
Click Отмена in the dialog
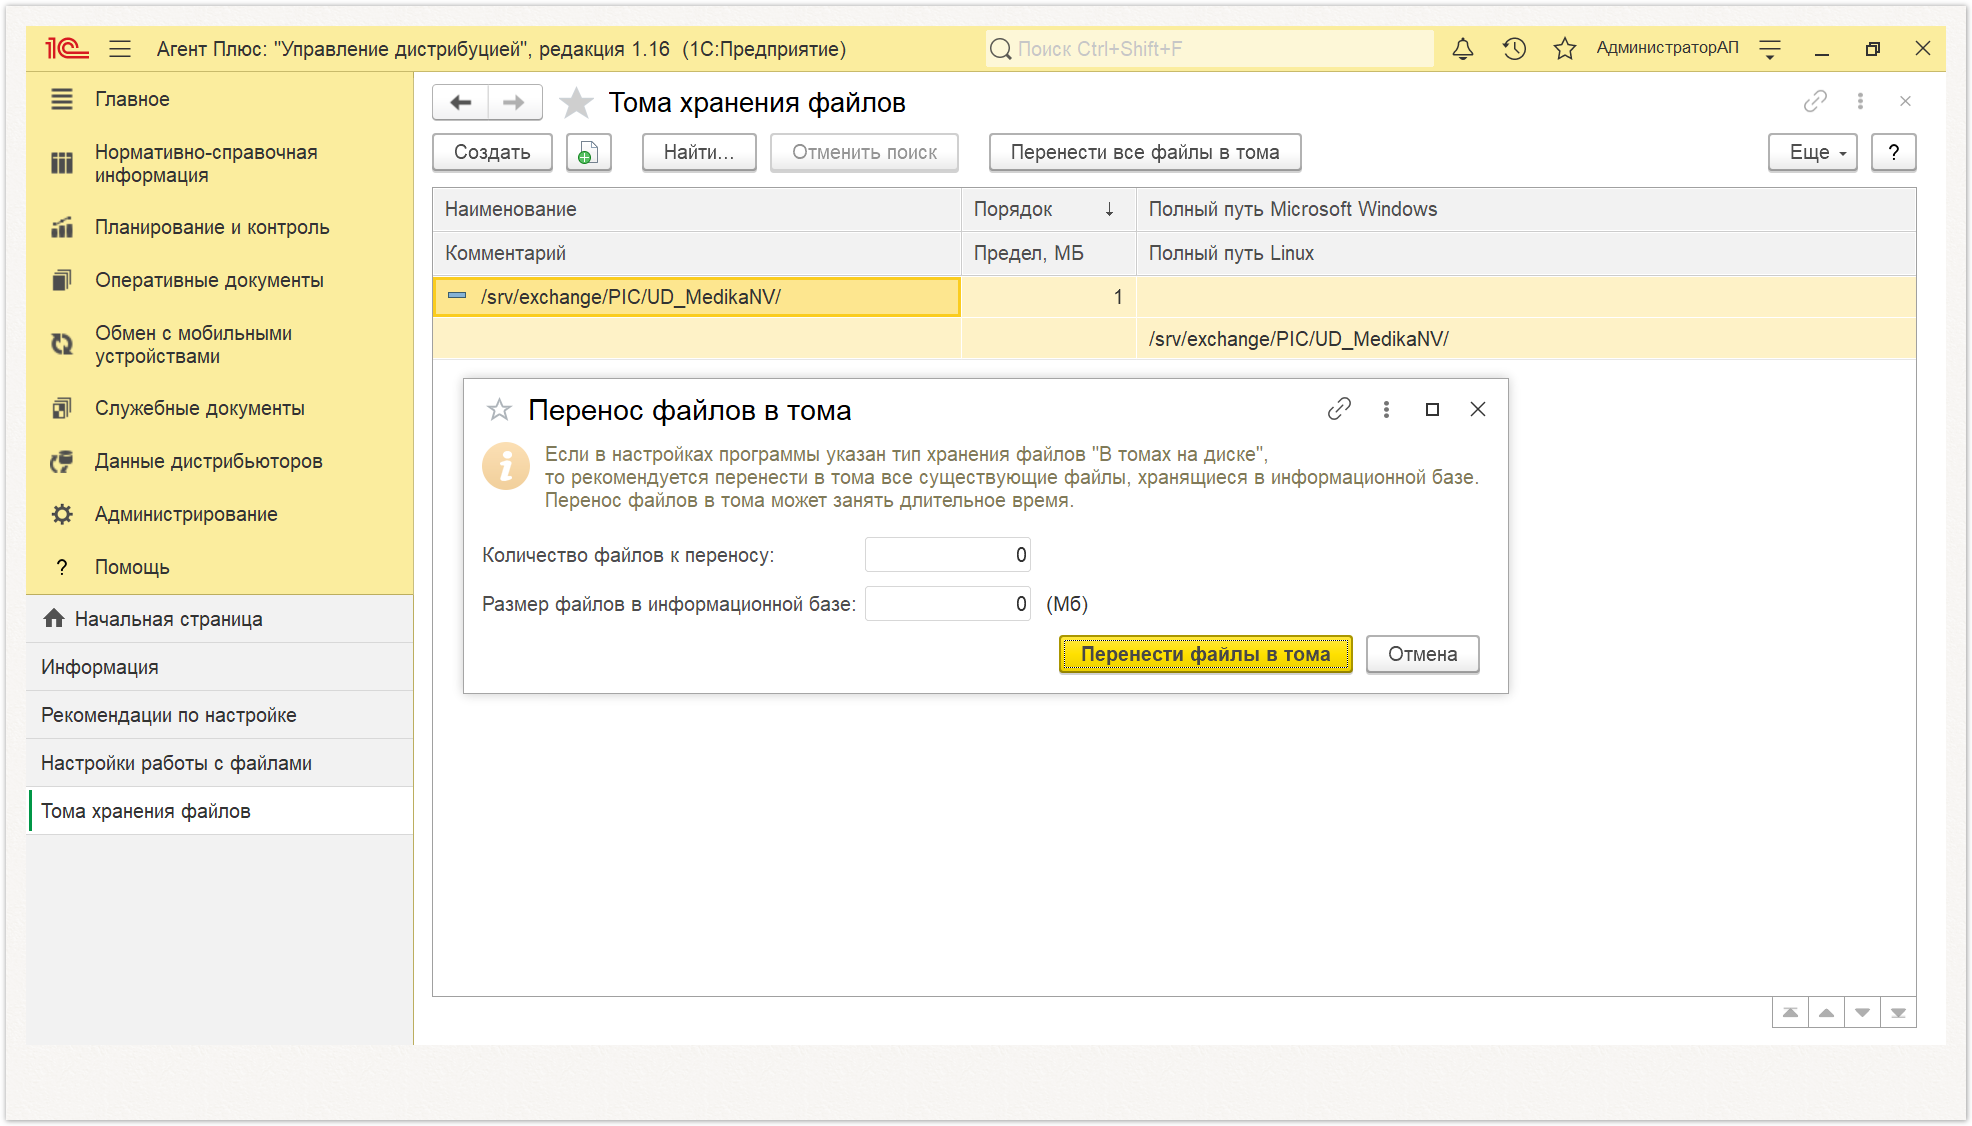[1422, 654]
